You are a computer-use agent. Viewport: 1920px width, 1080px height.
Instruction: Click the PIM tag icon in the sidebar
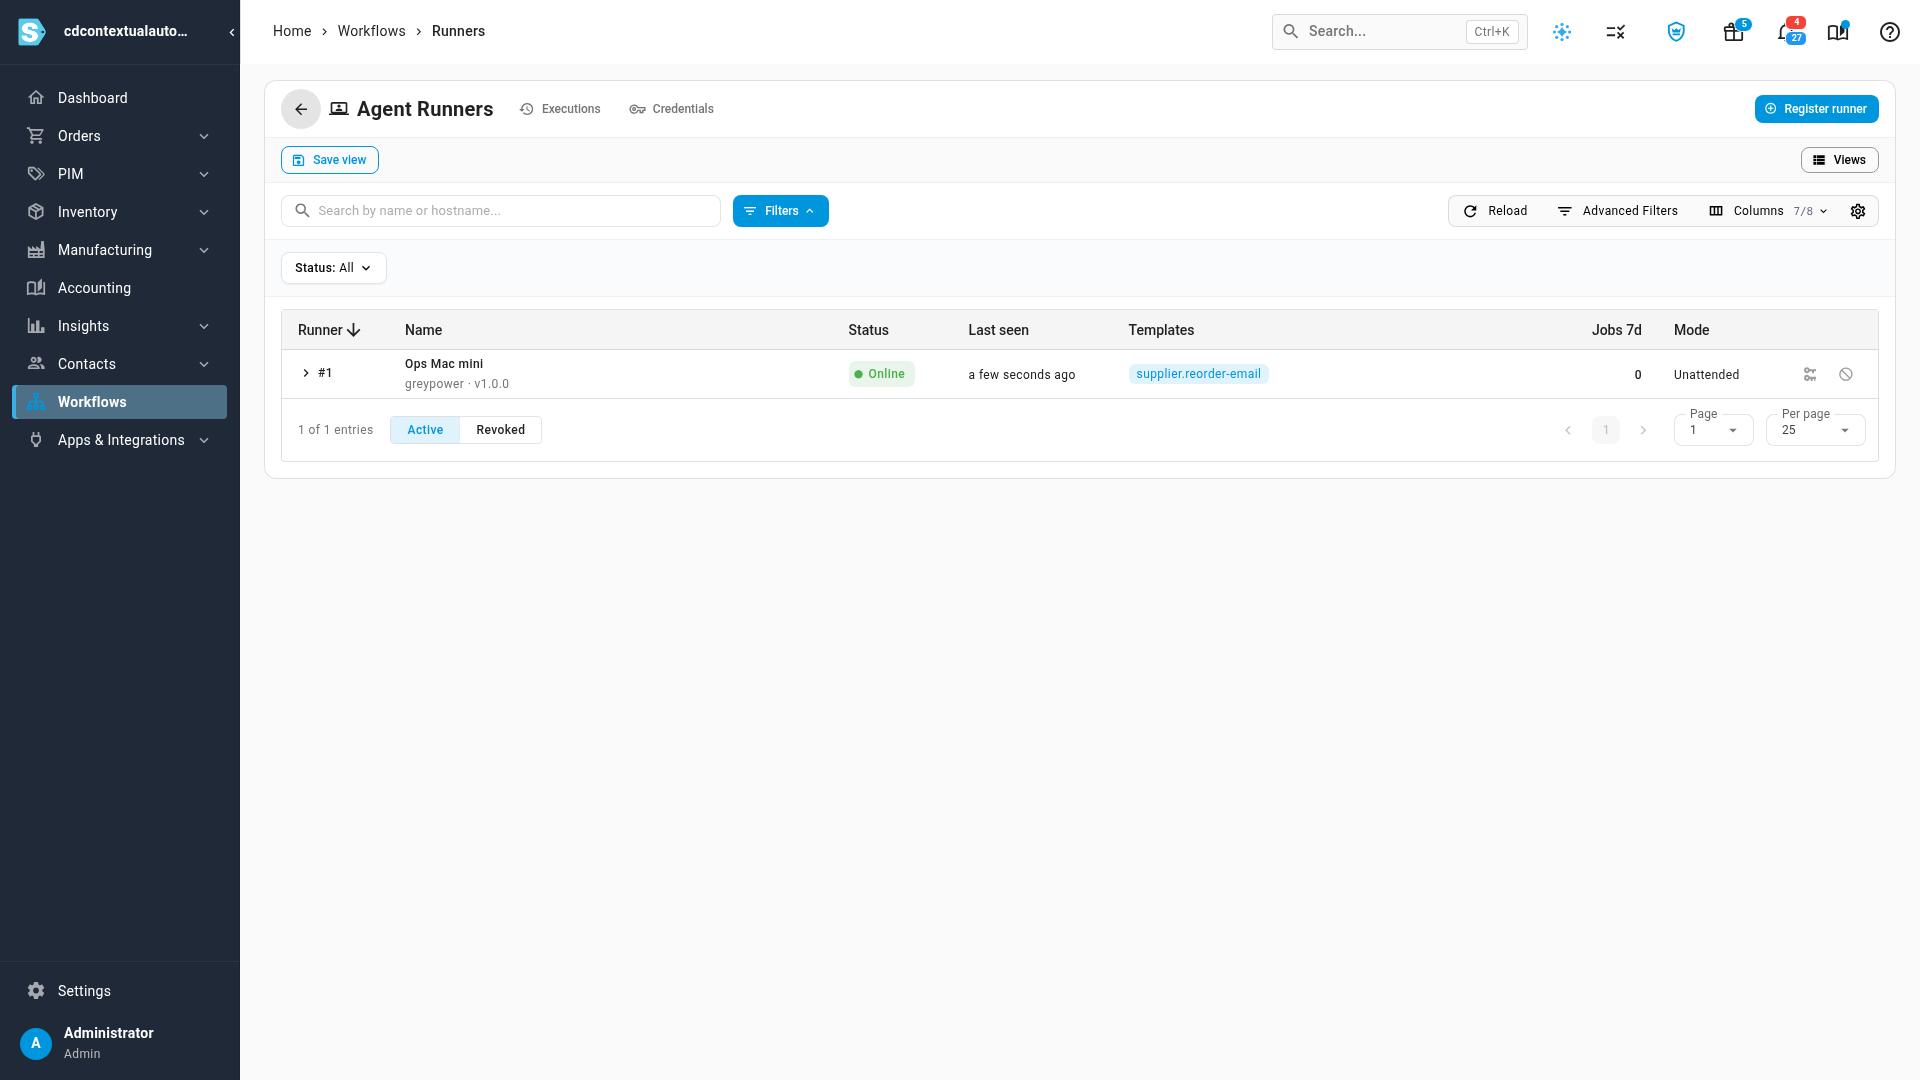point(36,174)
